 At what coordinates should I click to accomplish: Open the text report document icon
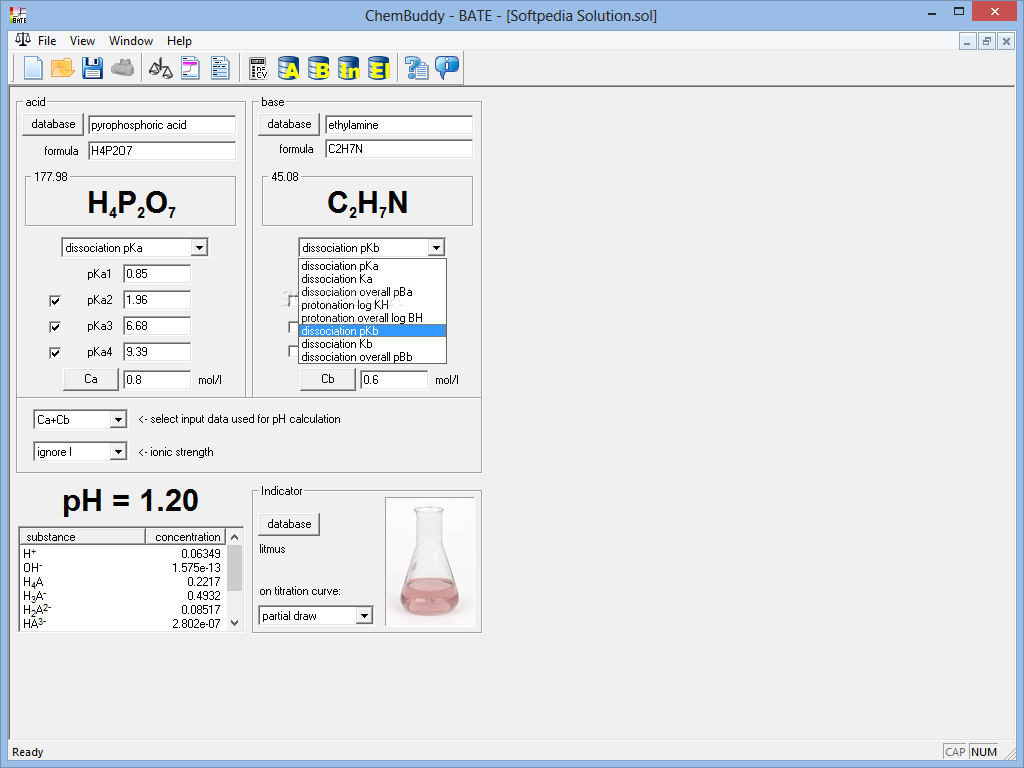tap(220, 67)
